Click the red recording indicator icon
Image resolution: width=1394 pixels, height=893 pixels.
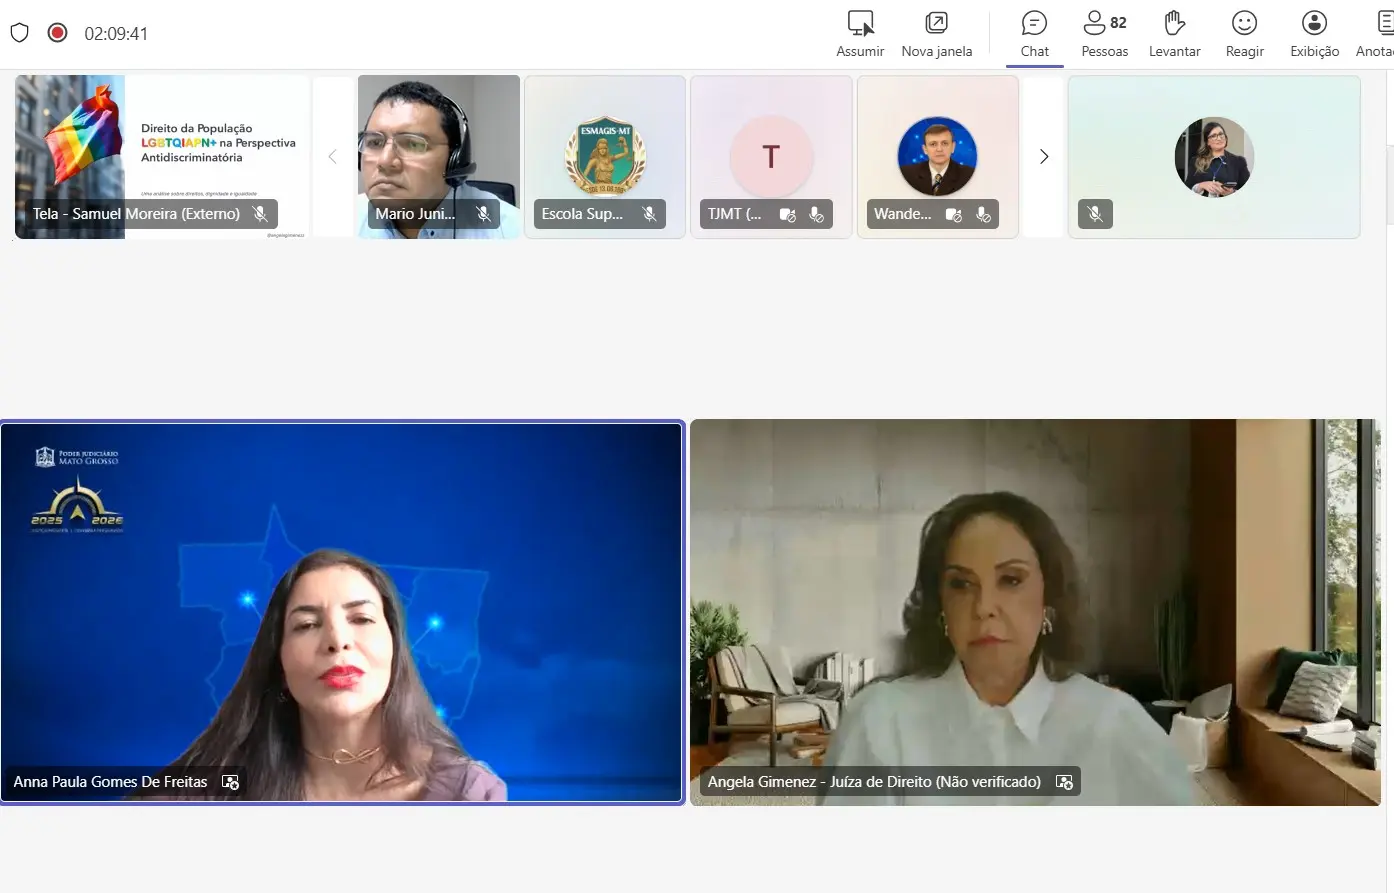coord(58,33)
